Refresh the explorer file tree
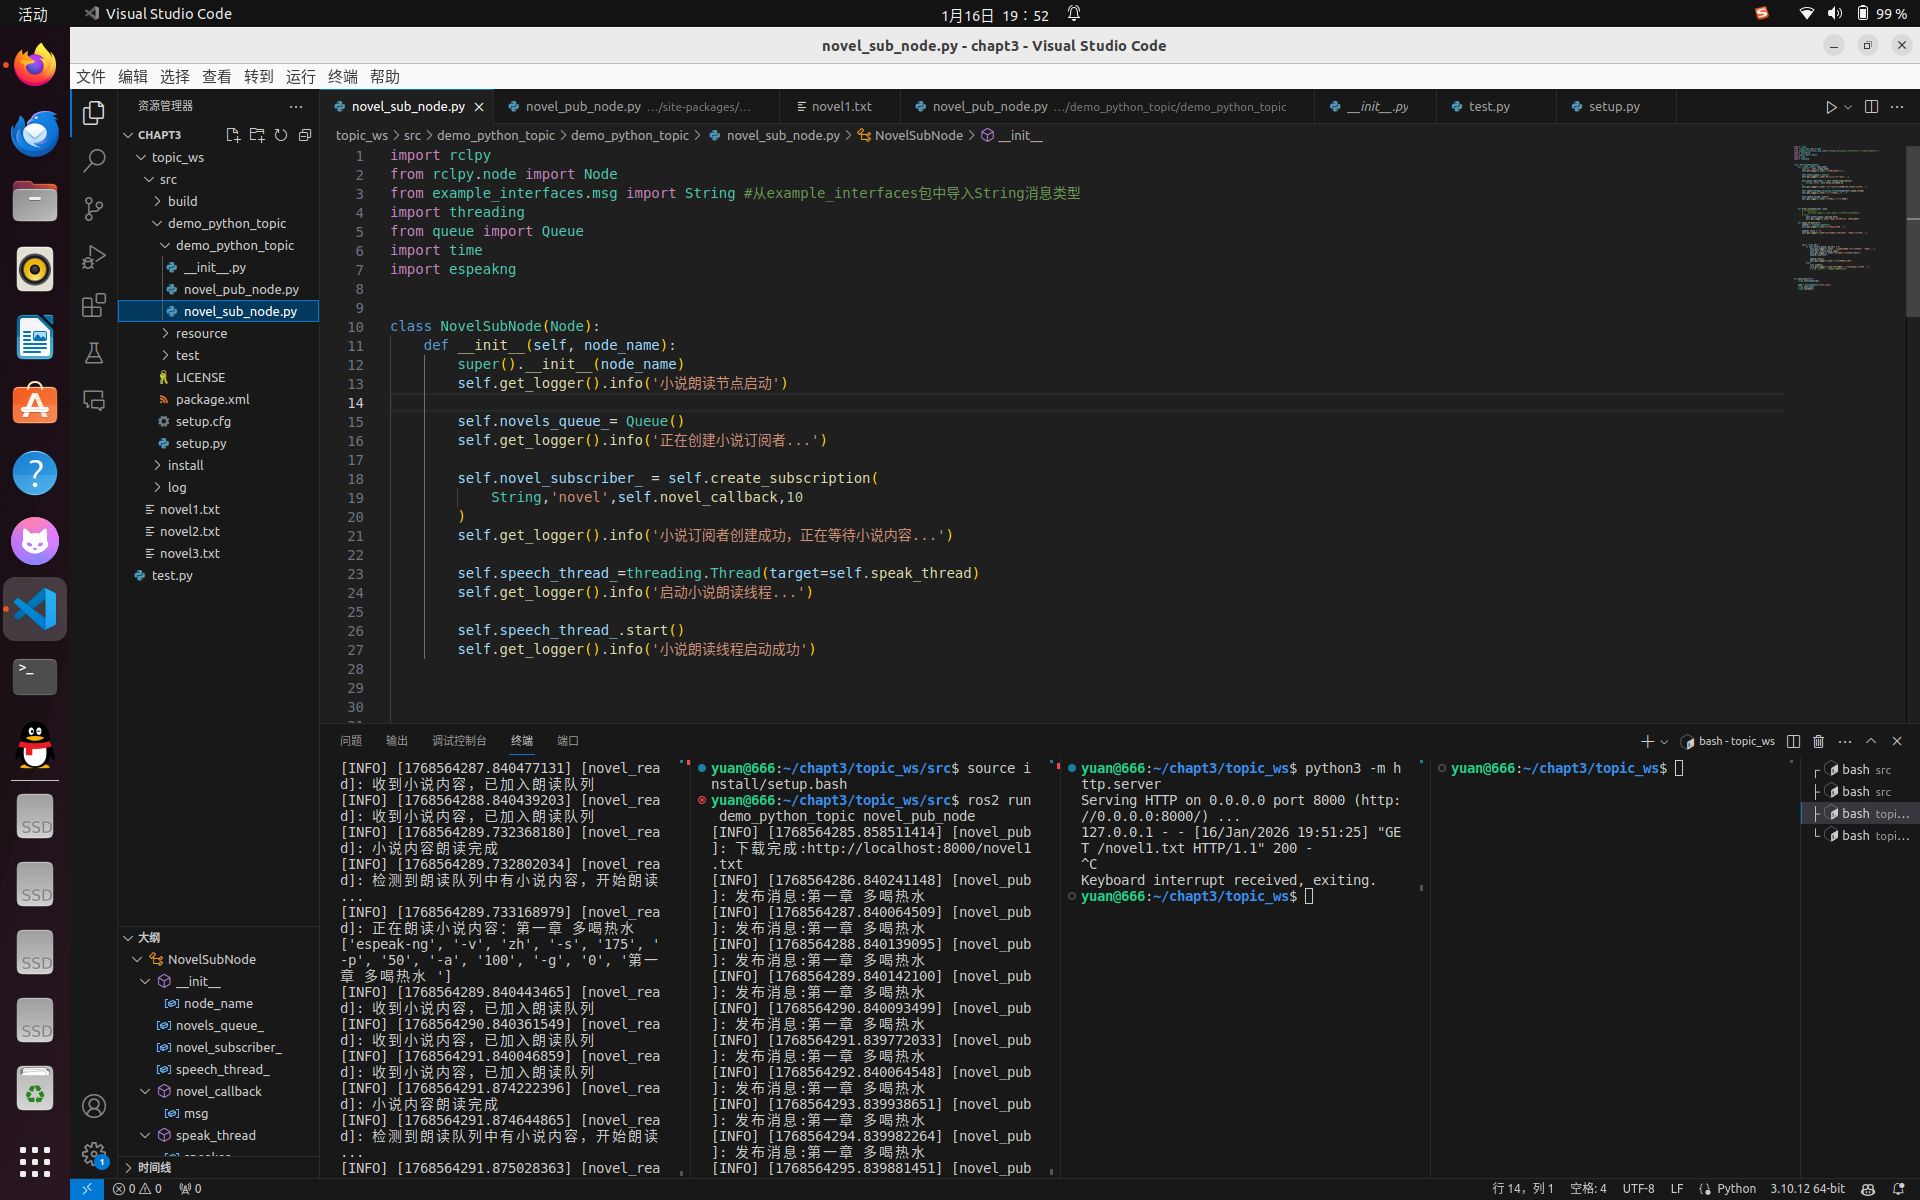The width and height of the screenshot is (1920, 1200). [281, 135]
